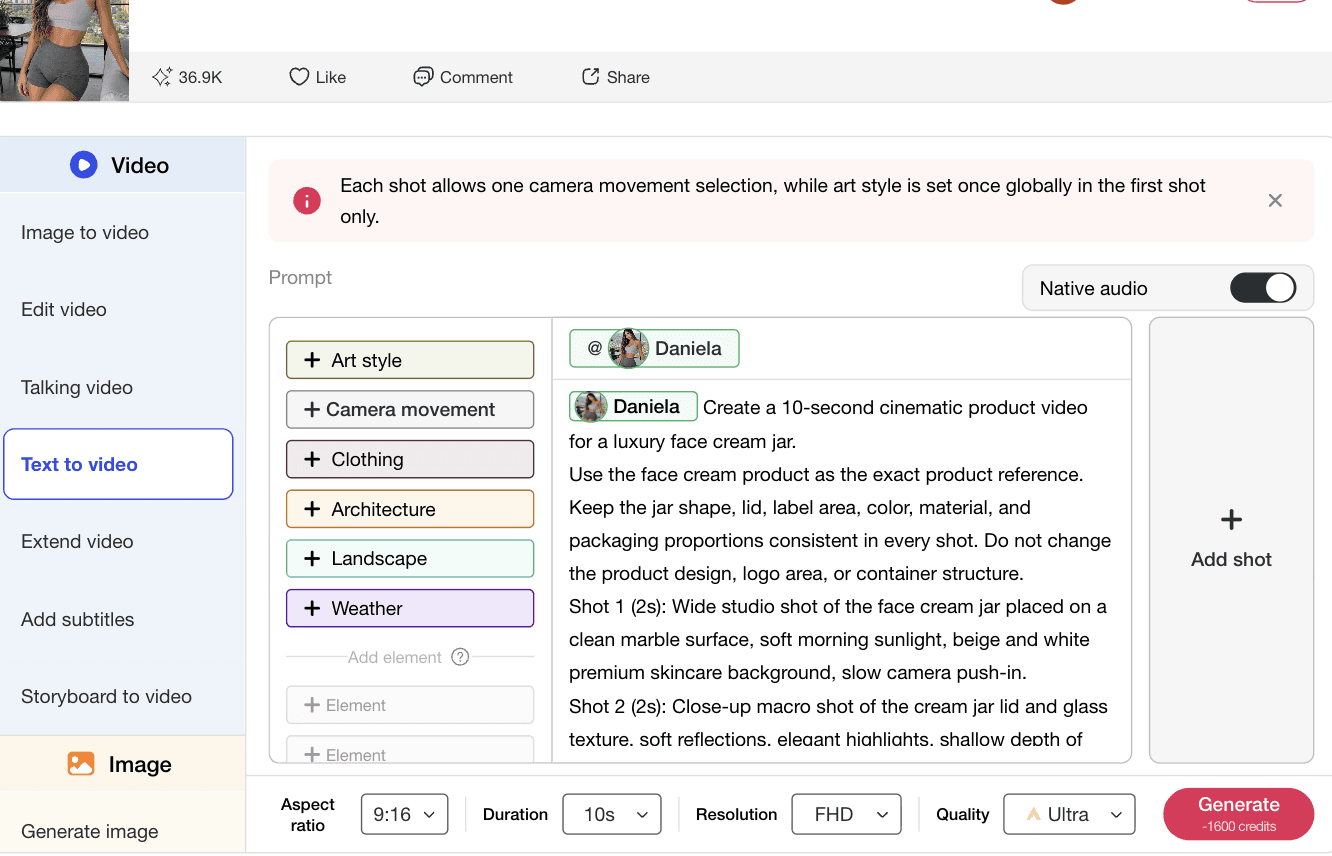Share the video using share icon
The image size is (1332, 856).
coord(591,77)
